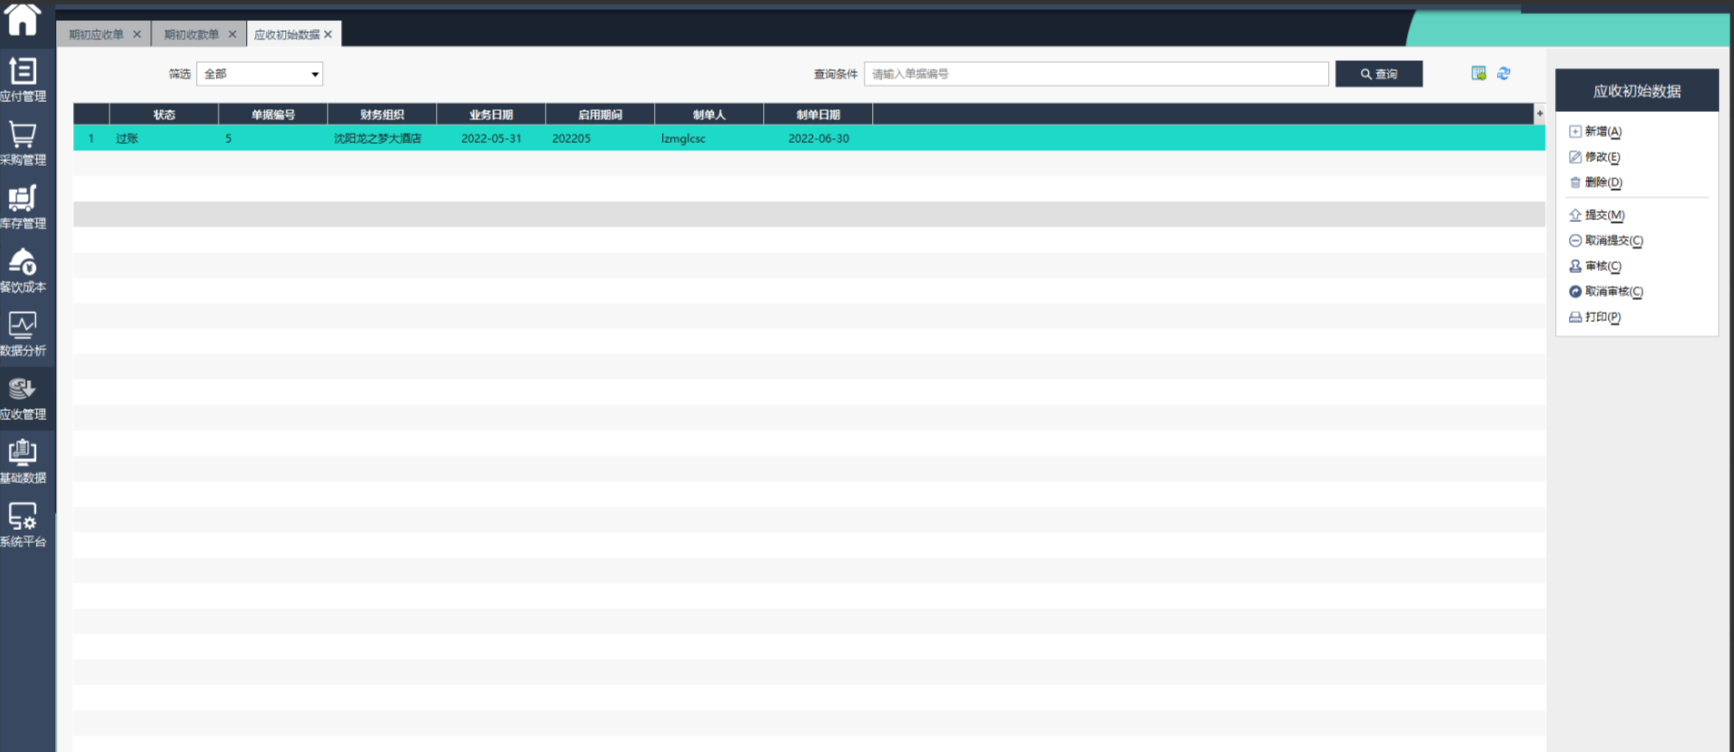Open 基础数据 module in sidebar
The image size is (1734, 752).
(23, 461)
